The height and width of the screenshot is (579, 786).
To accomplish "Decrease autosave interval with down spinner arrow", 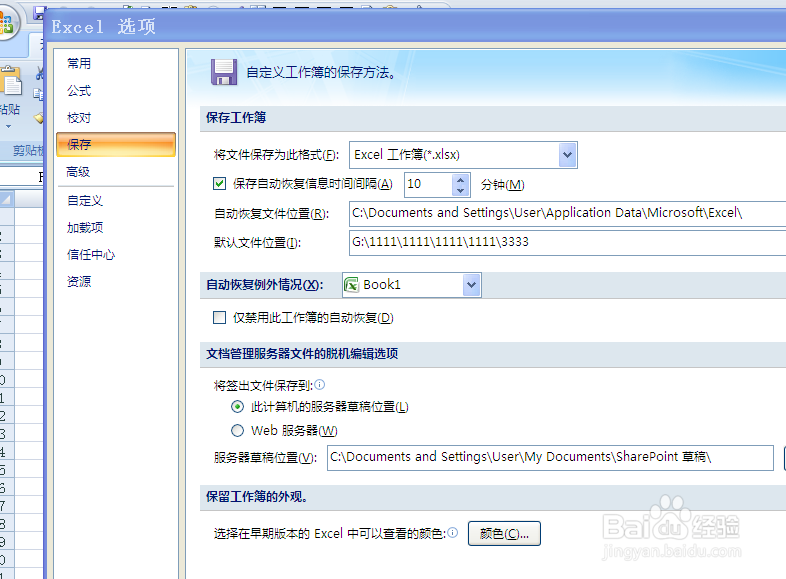I will click(x=461, y=190).
